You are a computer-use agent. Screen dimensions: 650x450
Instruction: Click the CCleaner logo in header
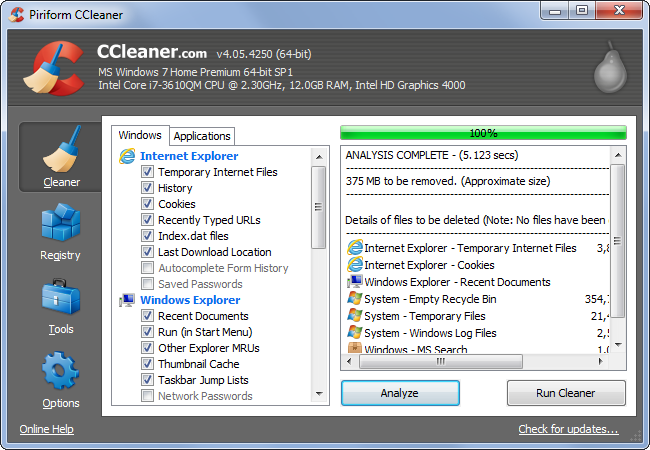click(x=54, y=68)
